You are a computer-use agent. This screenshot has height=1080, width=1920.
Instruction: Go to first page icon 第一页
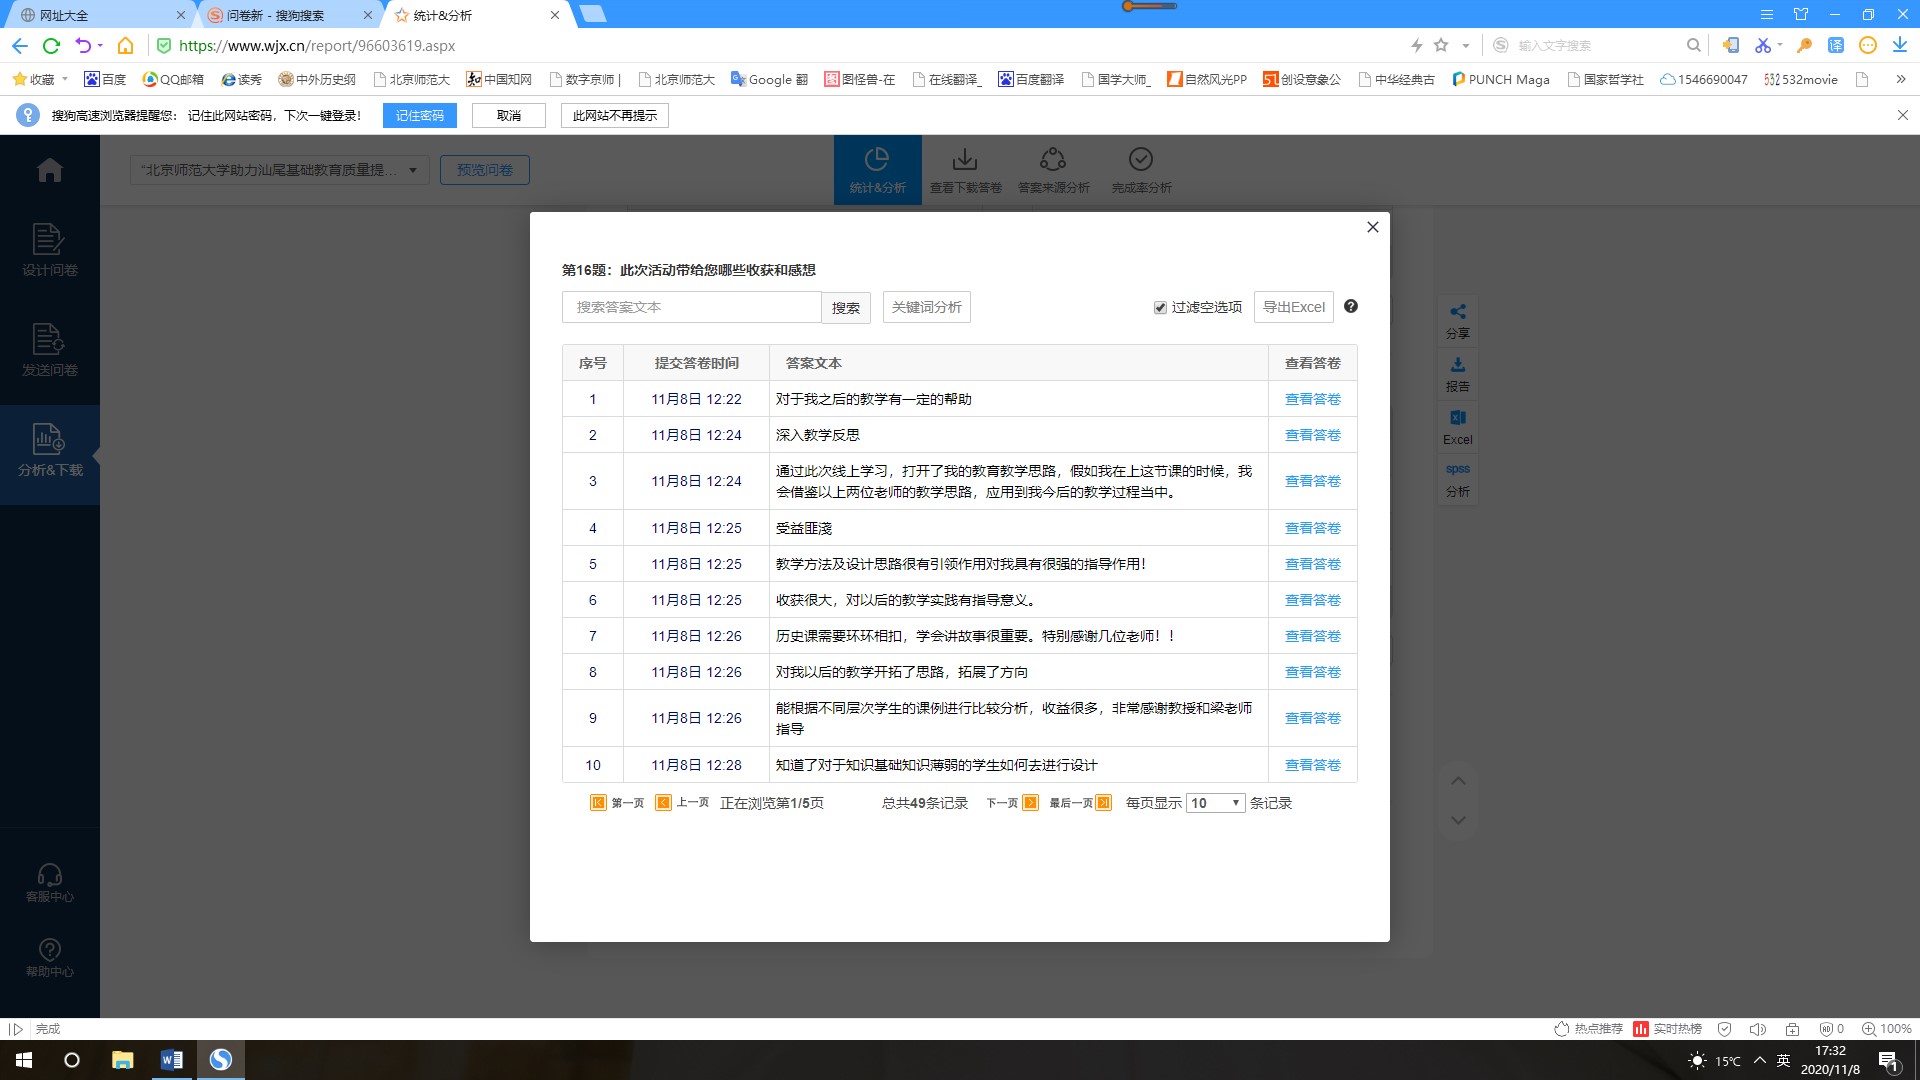[598, 802]
